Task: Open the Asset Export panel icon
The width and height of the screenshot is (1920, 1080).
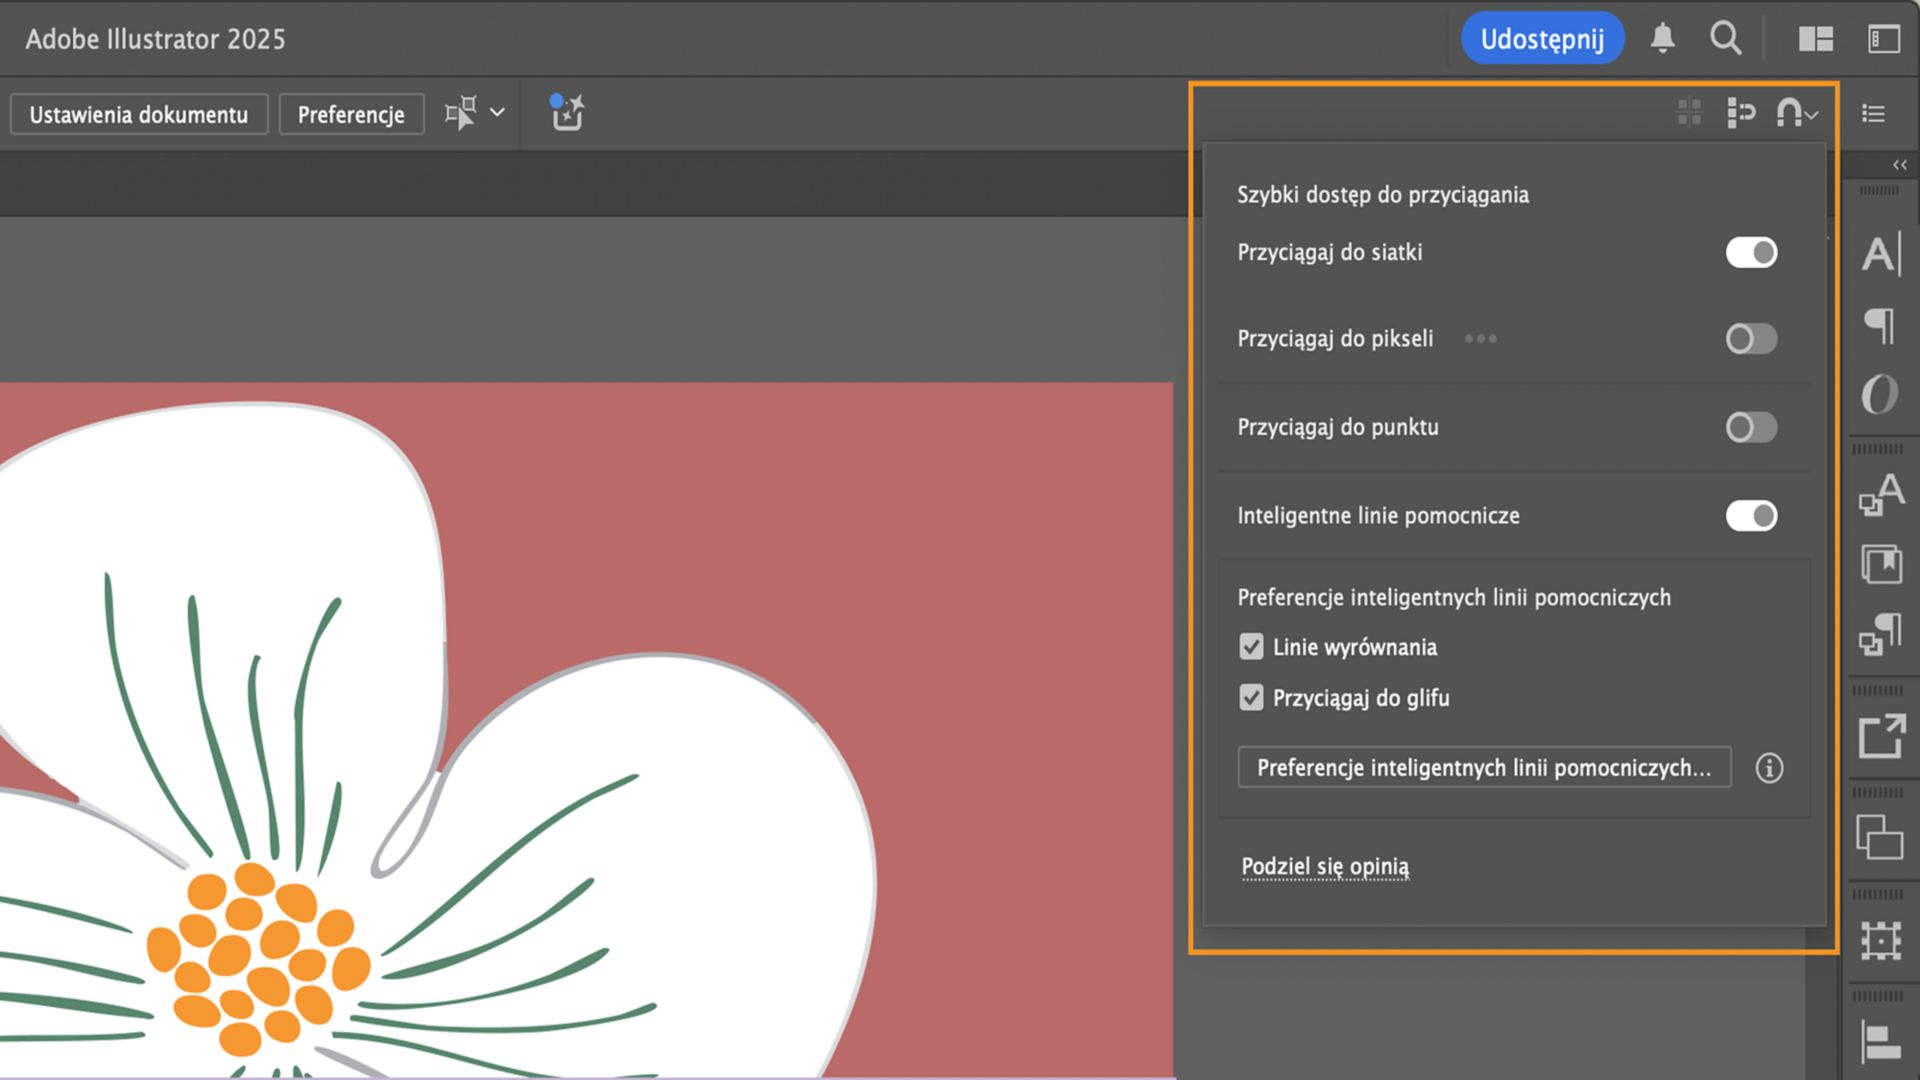Action: (x=1881, y=737)
